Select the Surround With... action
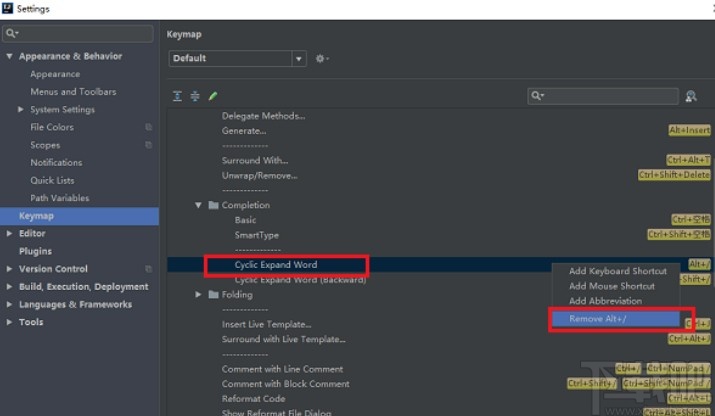Image resolution: width=715 pixels, height=416 pixels. click(x=255, y=161)
